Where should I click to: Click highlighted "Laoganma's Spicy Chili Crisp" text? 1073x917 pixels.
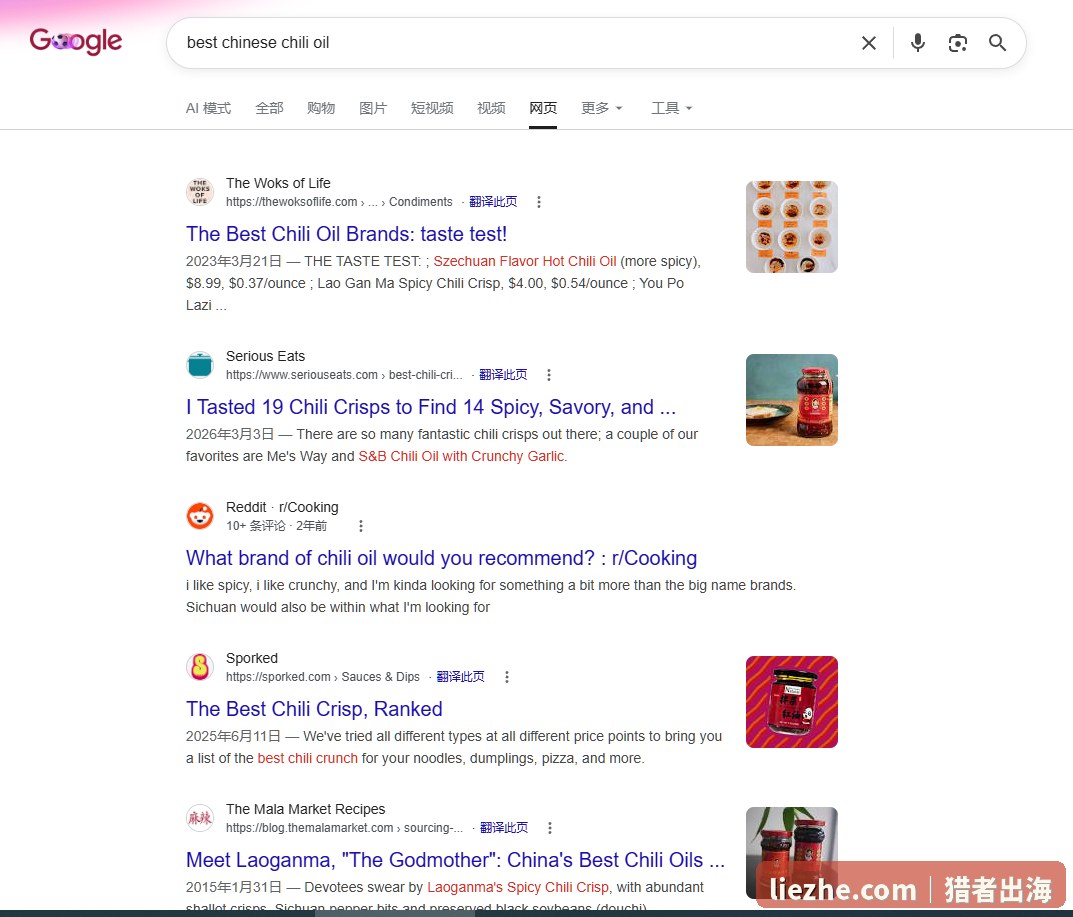[518, 888]
